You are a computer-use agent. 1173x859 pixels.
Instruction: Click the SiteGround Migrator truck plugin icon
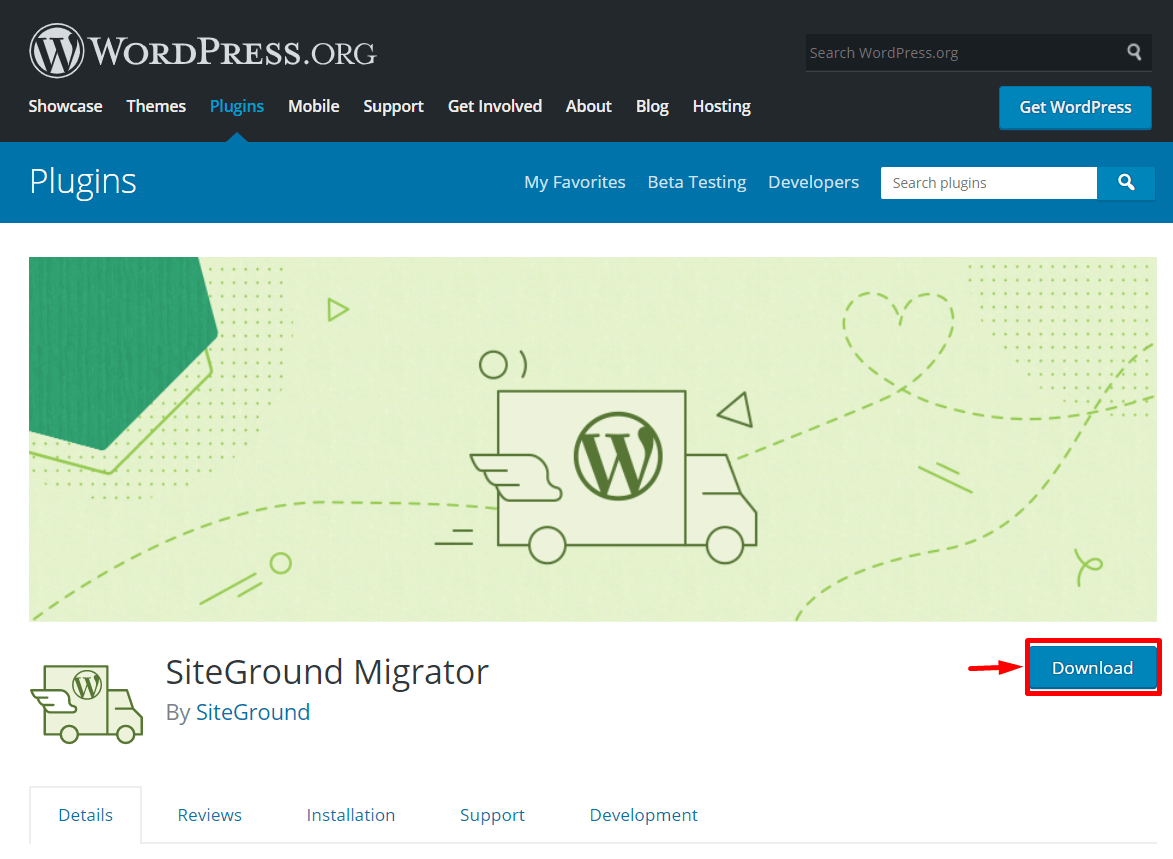pos(86,704)
